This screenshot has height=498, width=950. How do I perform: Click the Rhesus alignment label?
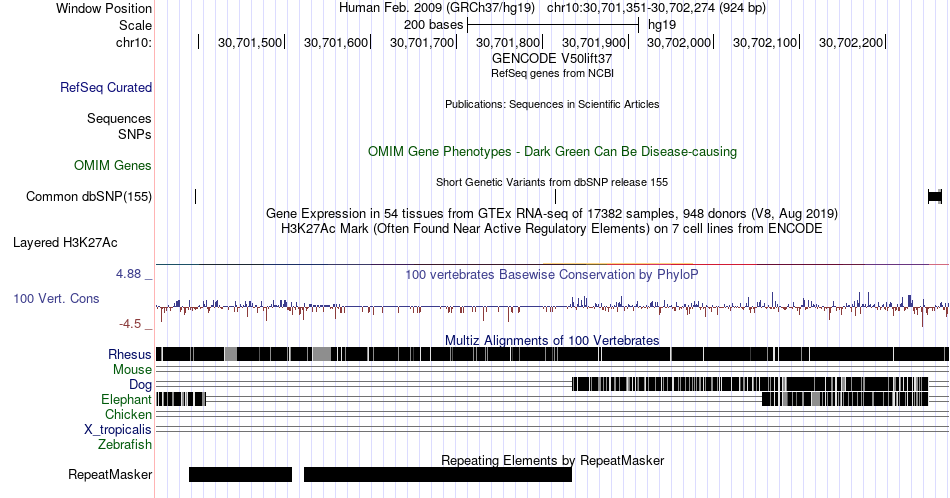(x=130, y=354)
